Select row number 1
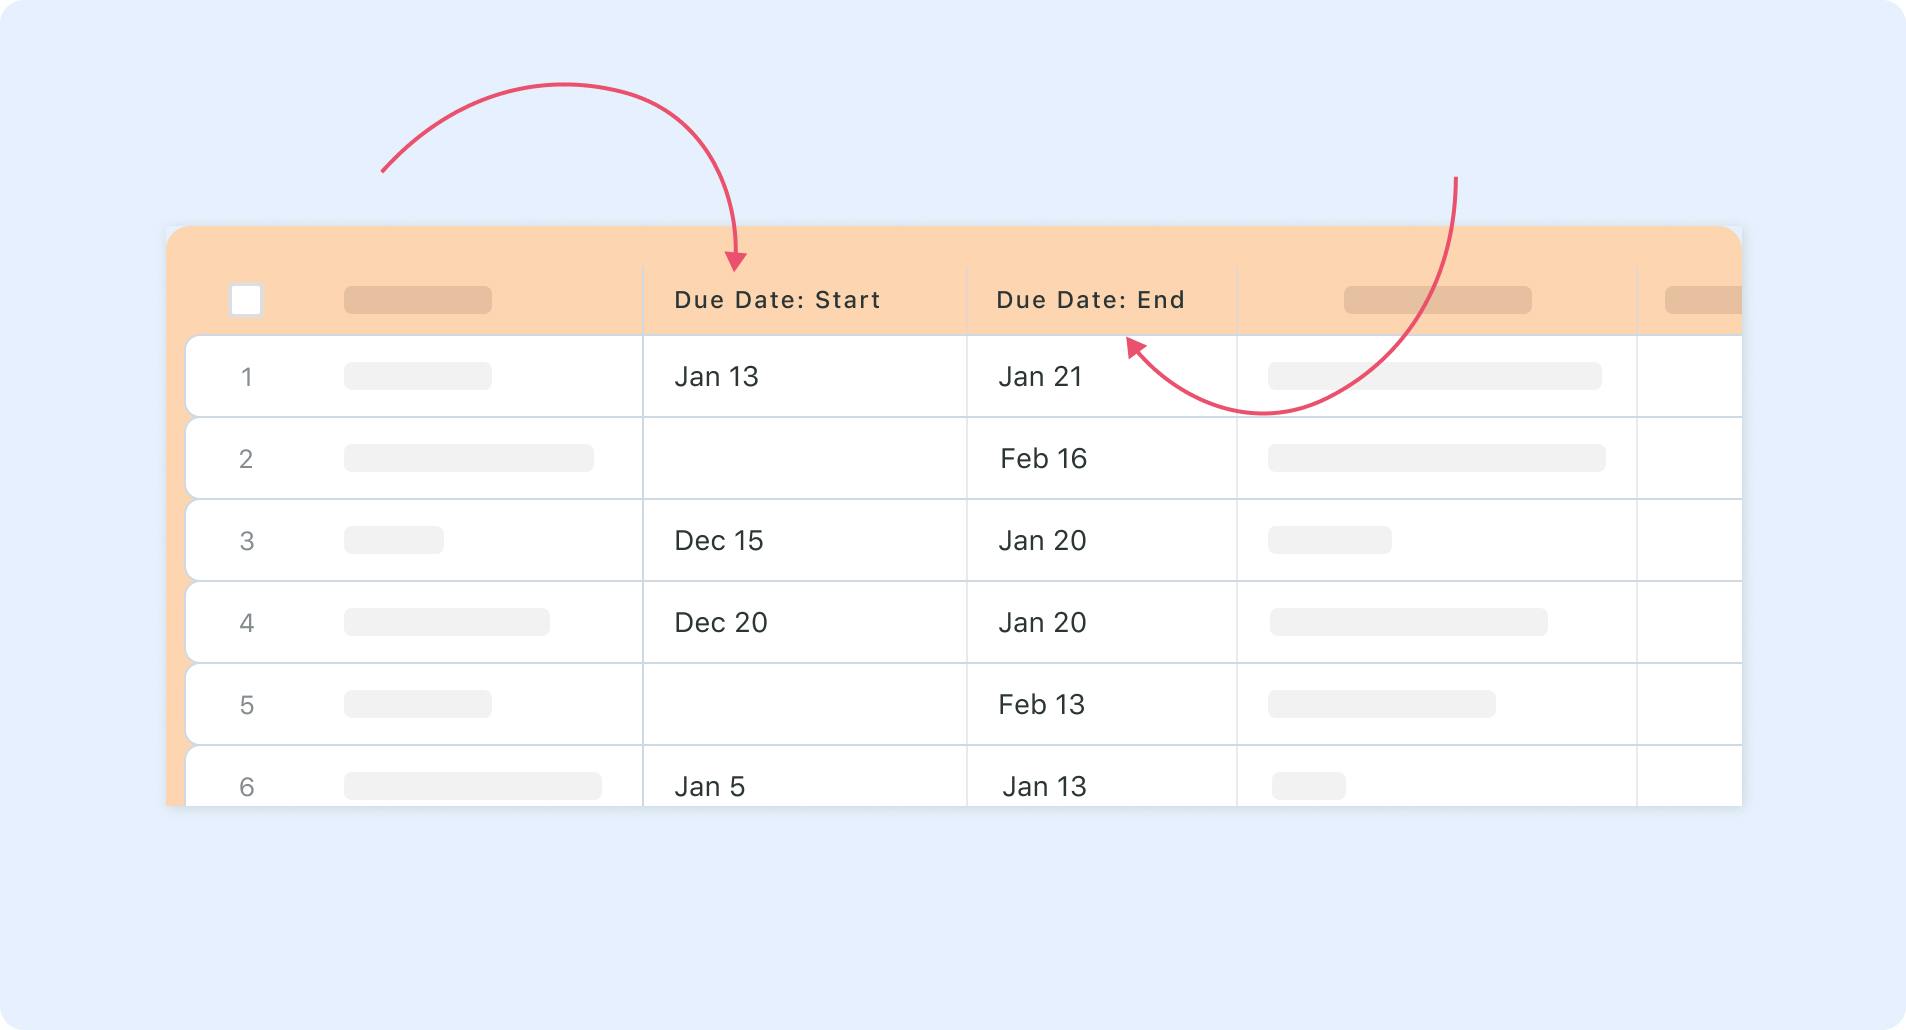 [x=246, y=377]
